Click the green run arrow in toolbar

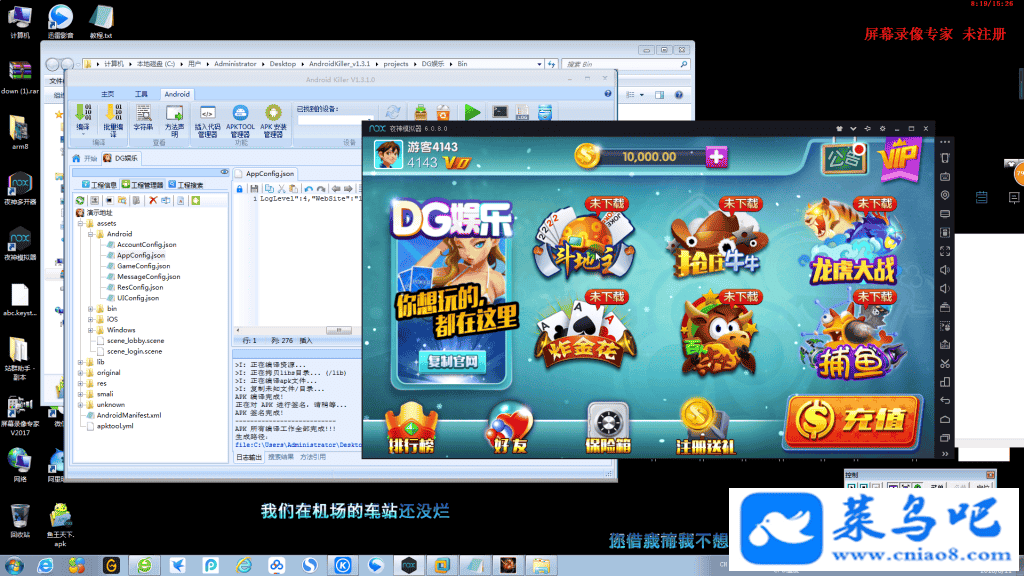472,113
